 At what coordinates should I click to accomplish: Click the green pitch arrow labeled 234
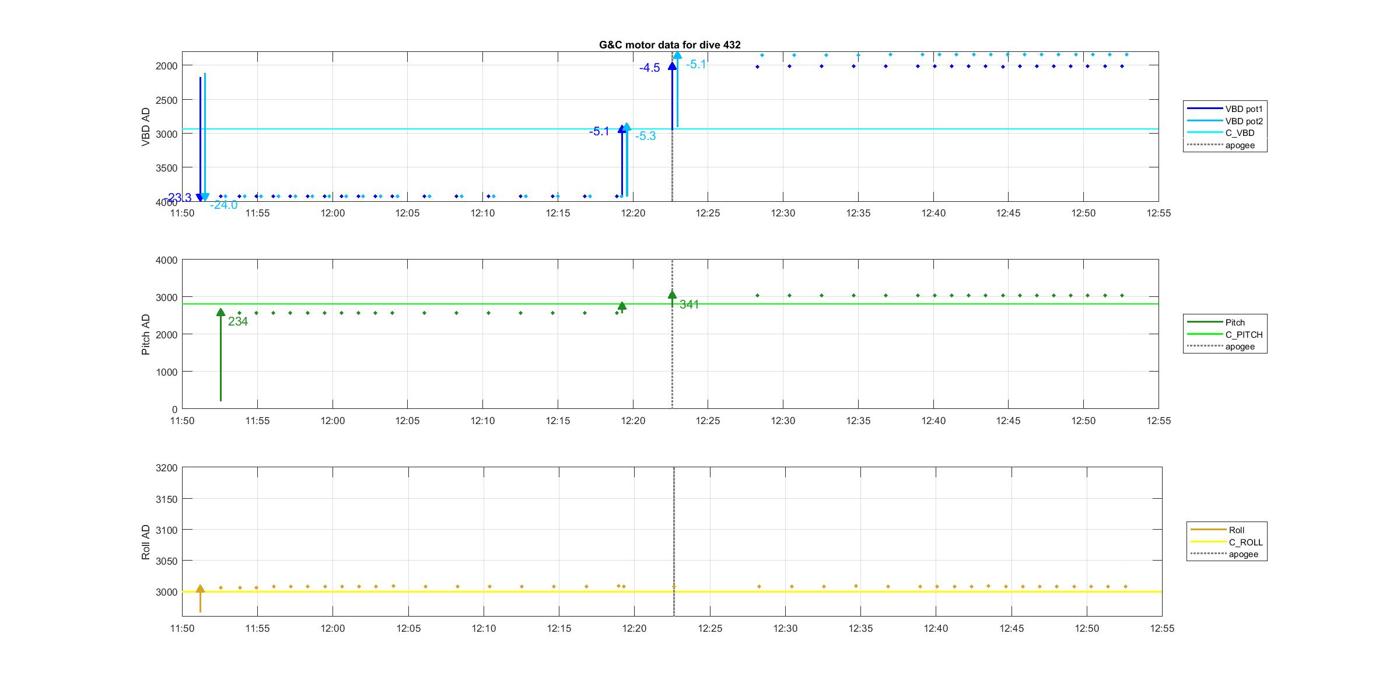tap(221, 355)
